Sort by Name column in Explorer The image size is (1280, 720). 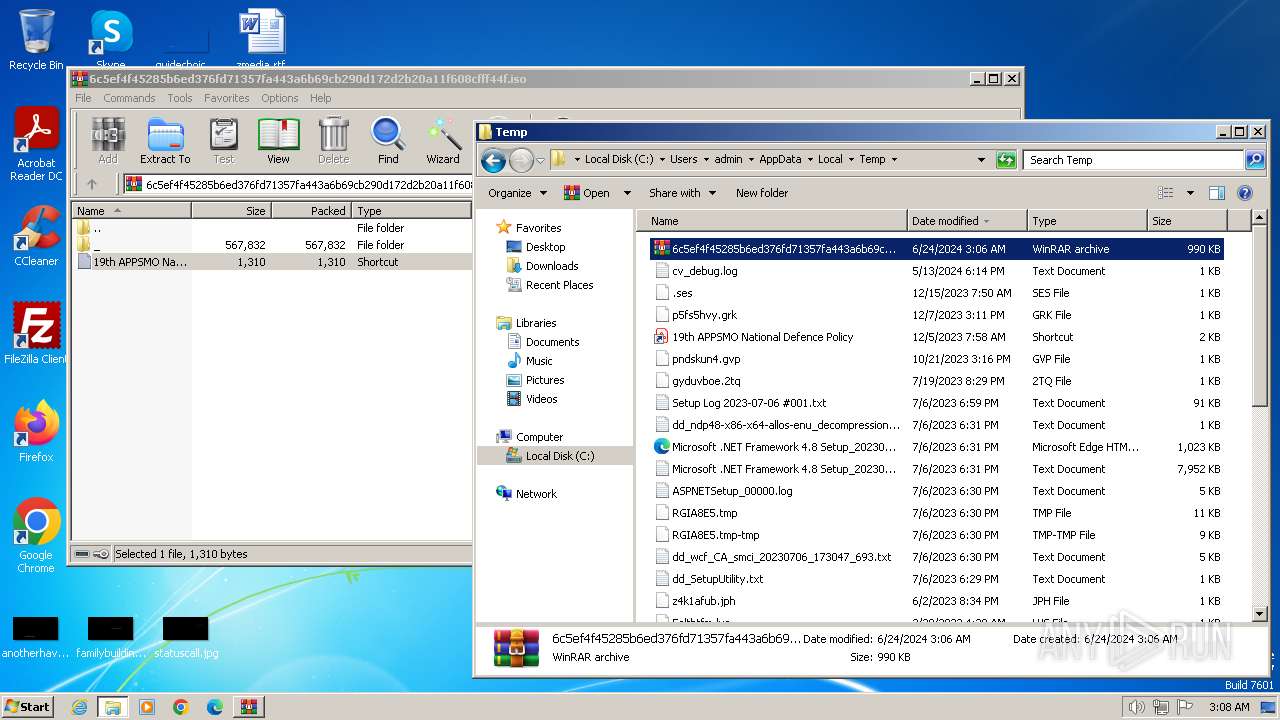[x=772, y=221]
